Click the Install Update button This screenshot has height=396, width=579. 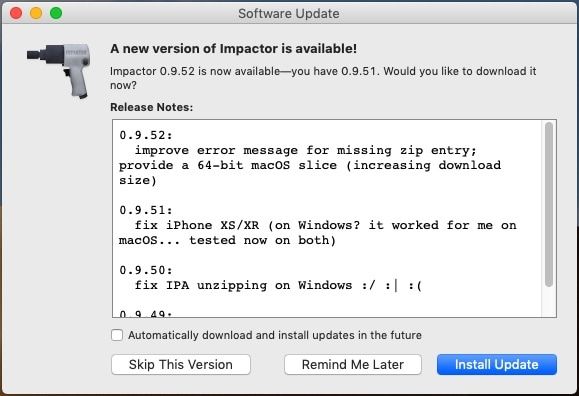[x=497, y=365]
